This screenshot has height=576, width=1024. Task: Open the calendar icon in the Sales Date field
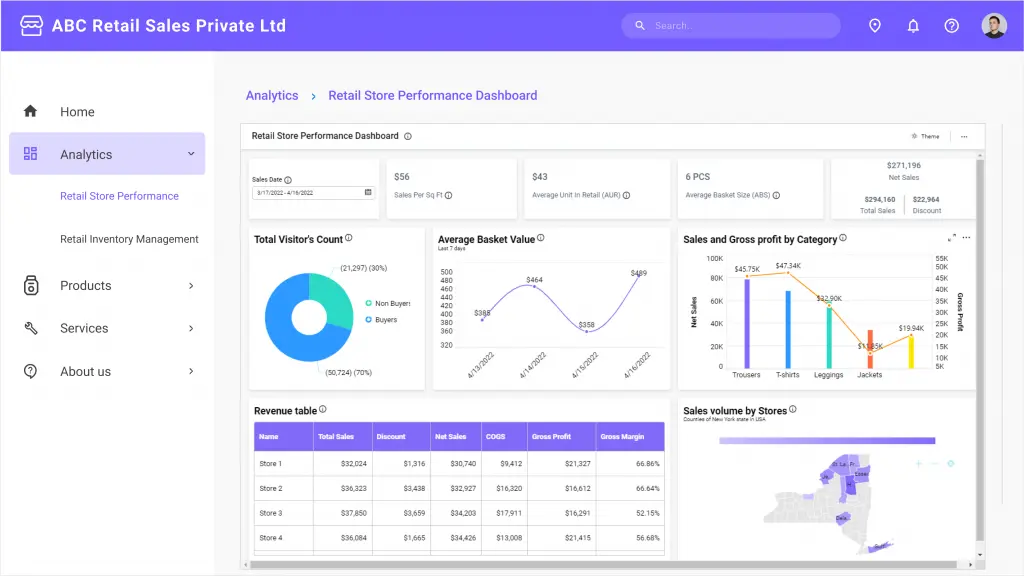pyautogui.click(x=367, y=190)
